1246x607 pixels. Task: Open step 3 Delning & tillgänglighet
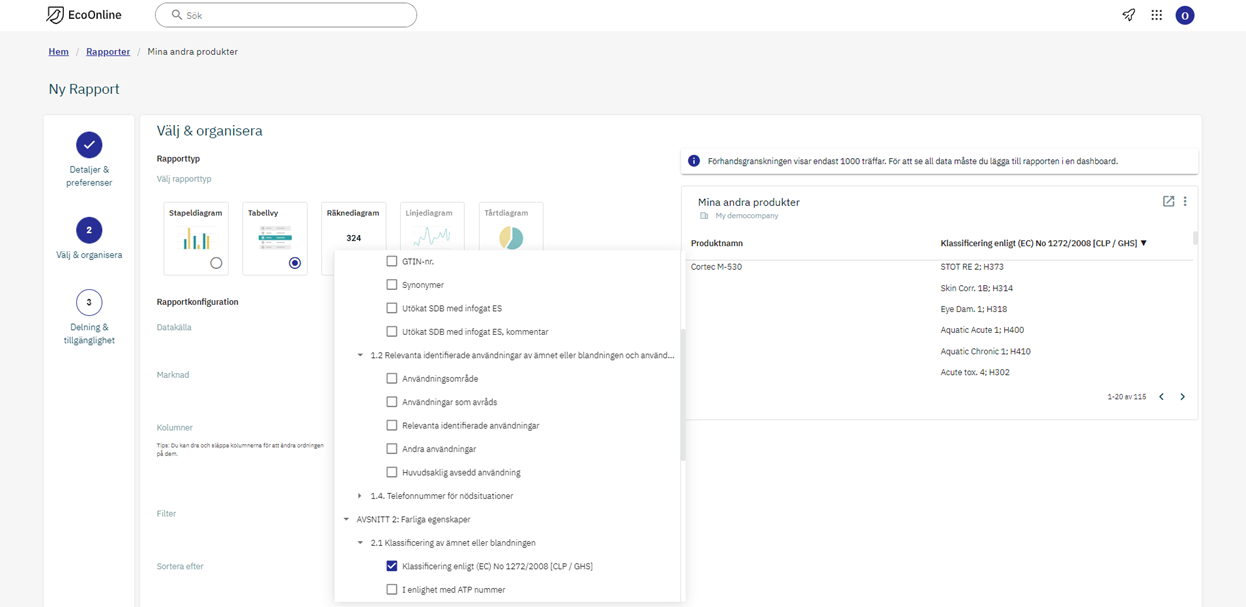coord(89,318)
